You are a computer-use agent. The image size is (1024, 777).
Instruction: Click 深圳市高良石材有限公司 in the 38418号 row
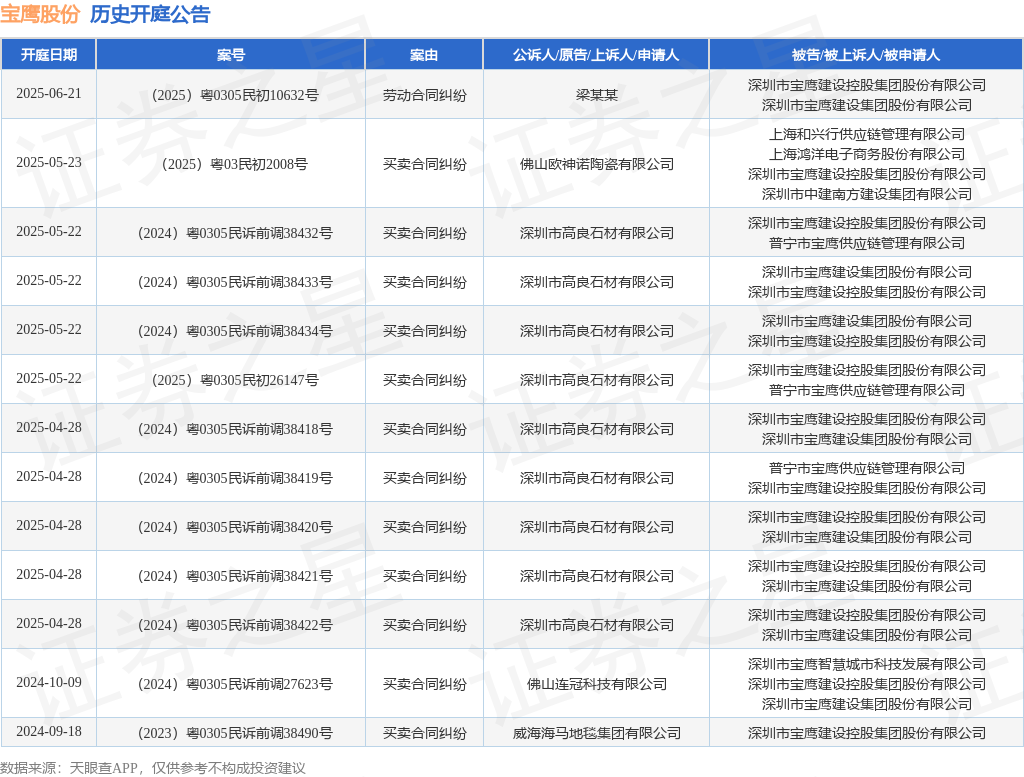597,429
